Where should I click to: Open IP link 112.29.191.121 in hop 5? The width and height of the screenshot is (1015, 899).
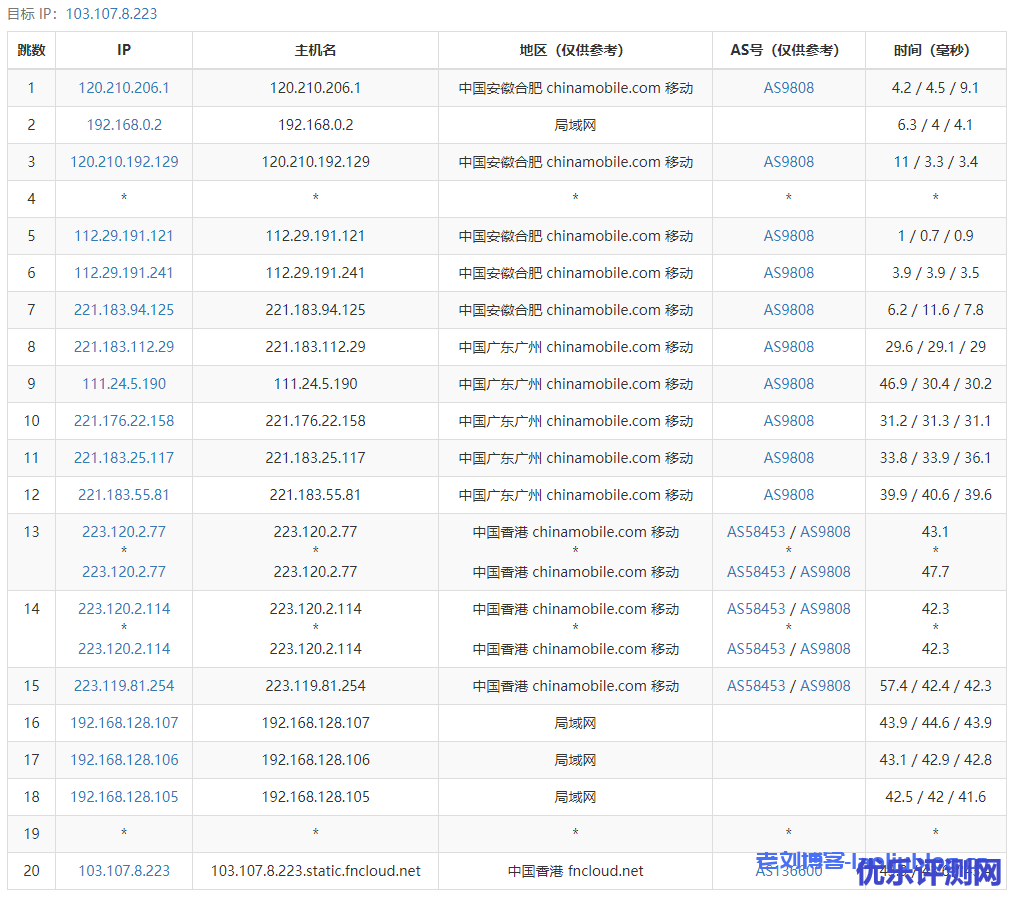(124, 236)
